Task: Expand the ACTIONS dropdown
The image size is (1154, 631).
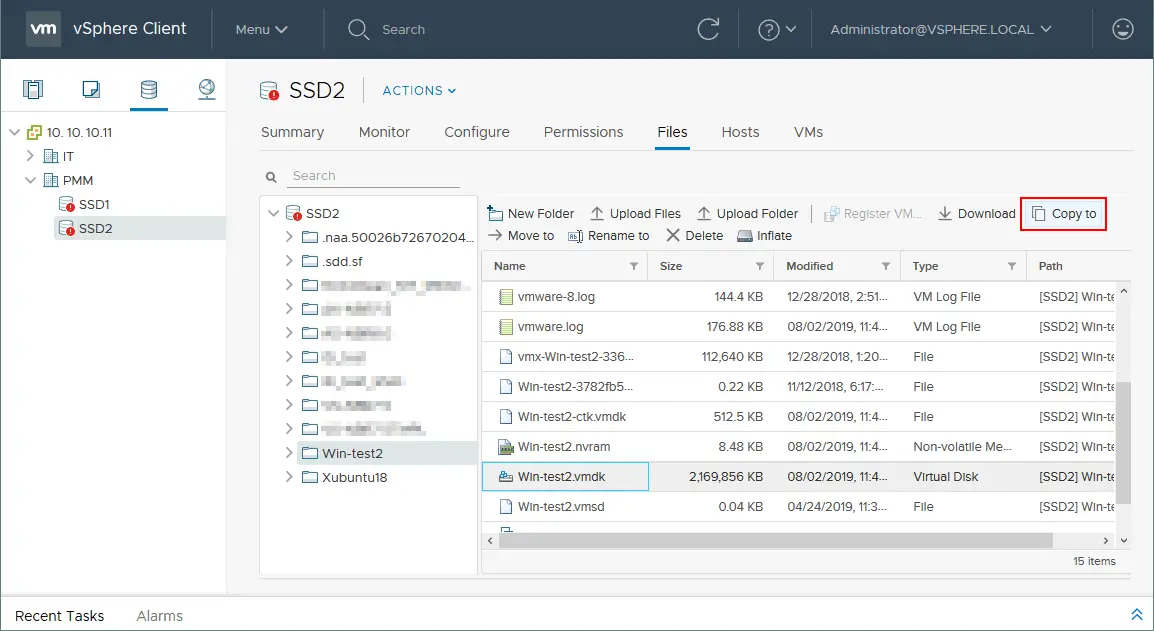Action: pyautogui.click(x=420, y=91)
